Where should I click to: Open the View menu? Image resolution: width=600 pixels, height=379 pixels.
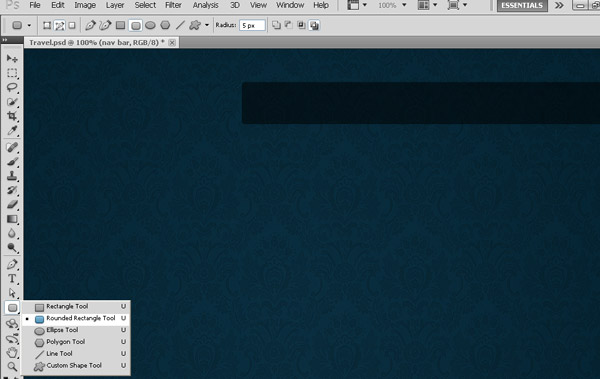(258, 5)
